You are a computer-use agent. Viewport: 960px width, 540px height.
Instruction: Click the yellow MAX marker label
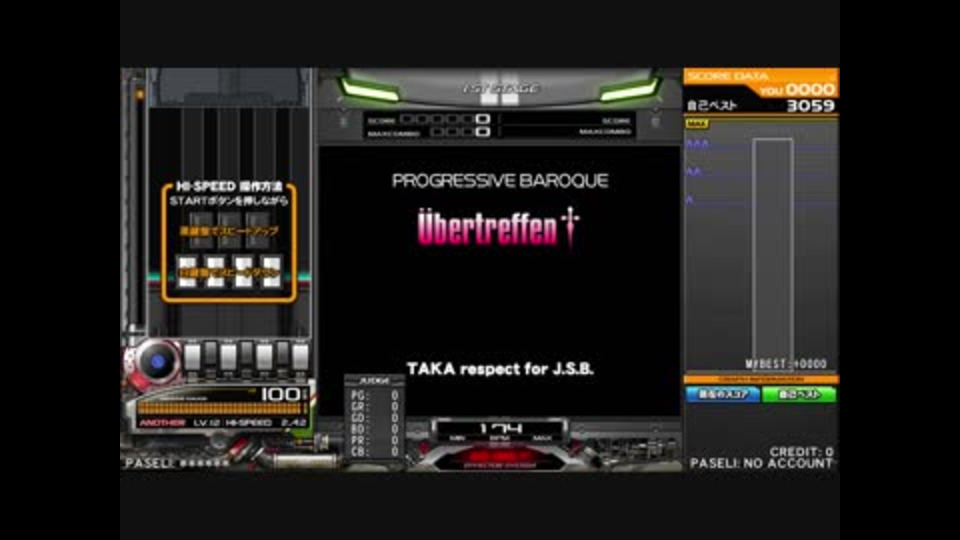pyautogui.click(x=697, y=124)
